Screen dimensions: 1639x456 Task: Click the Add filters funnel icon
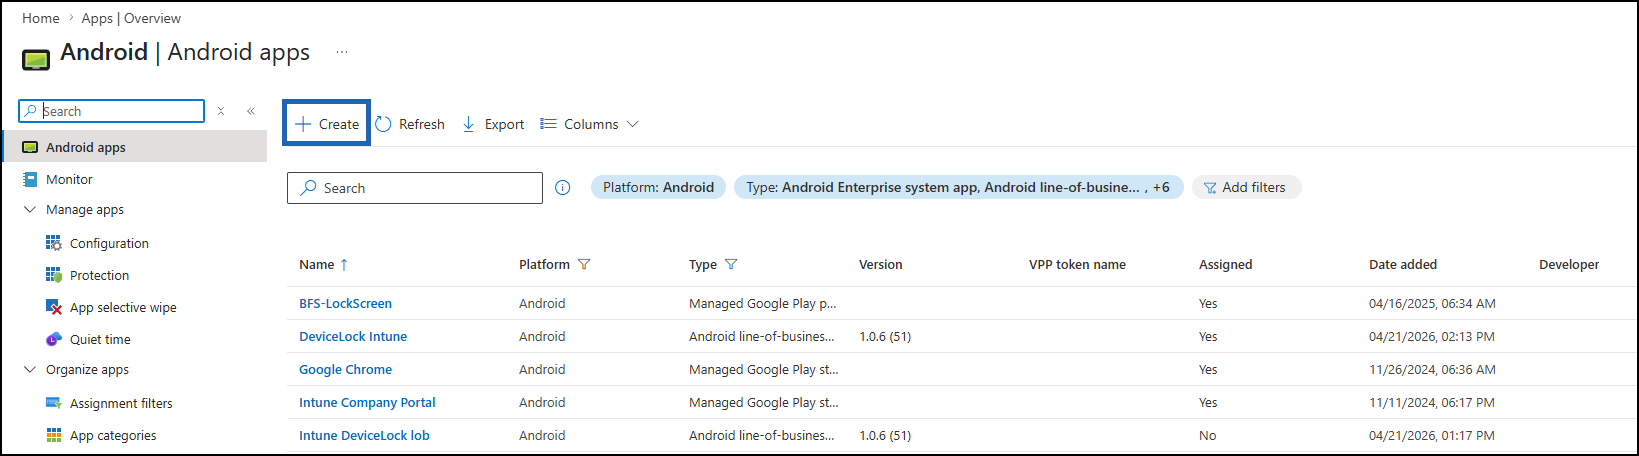1210,187
